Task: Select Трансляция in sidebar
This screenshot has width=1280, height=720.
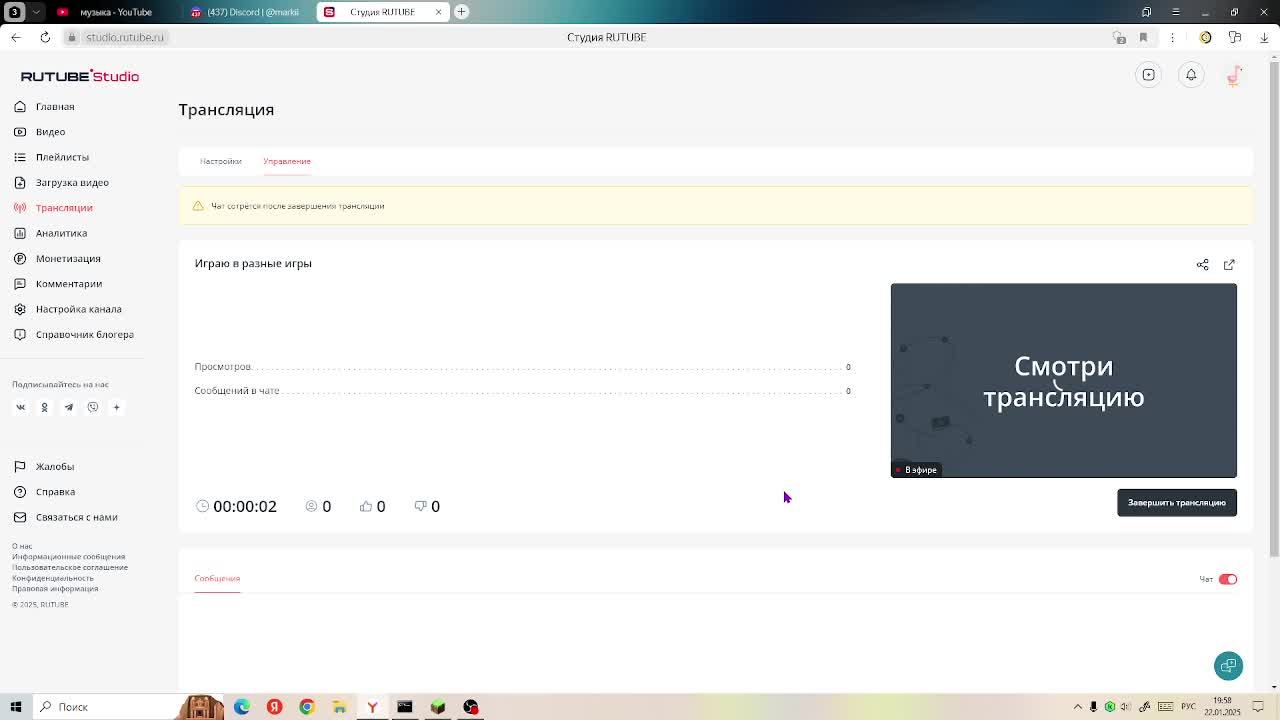Action: [x=64, y=208]
